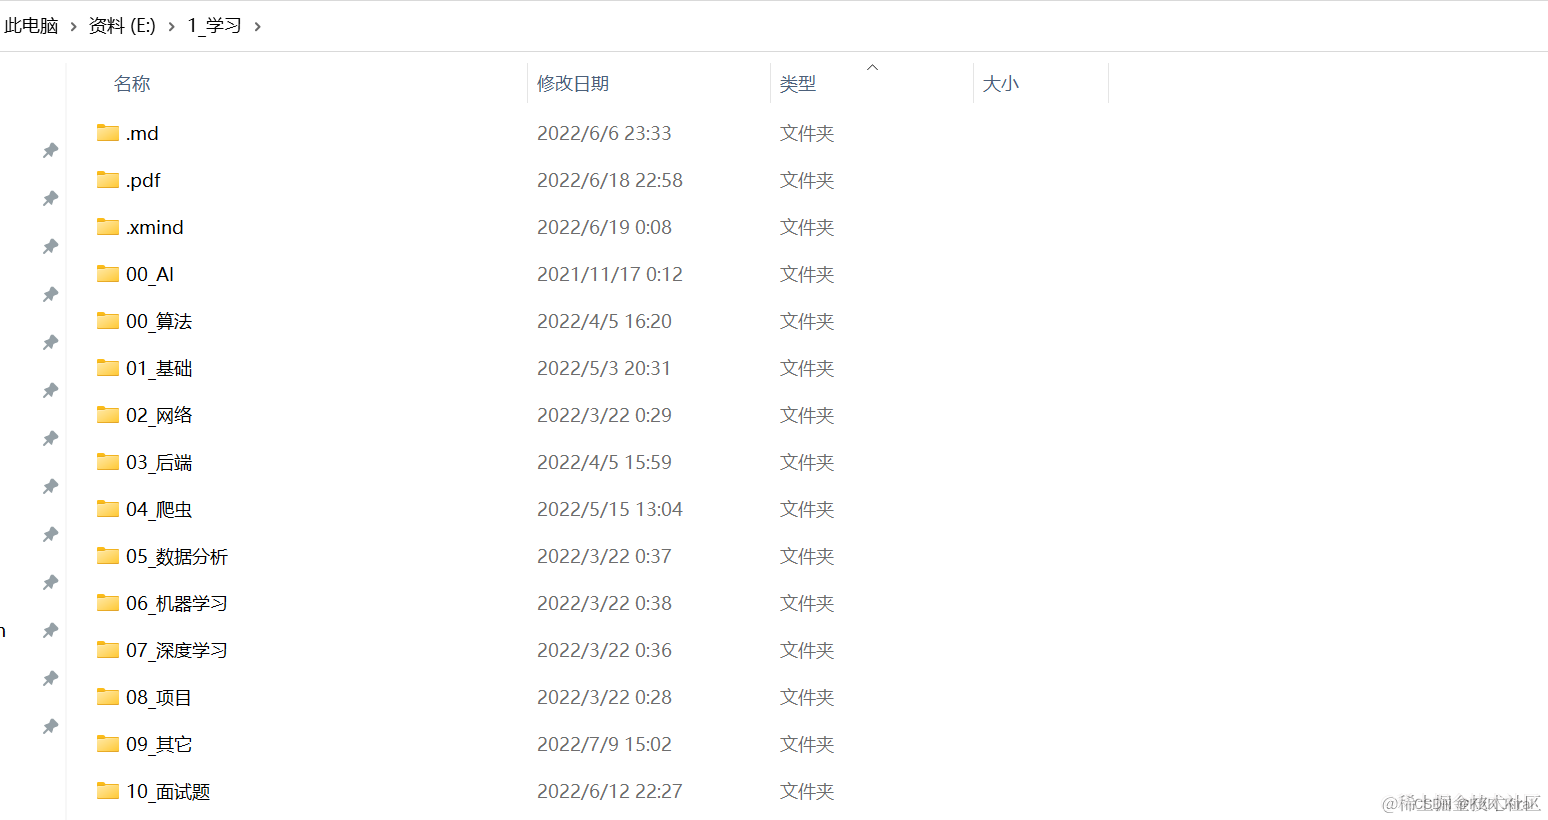Click the date 2022/3/22 0:36
1548x820 pixels.
604,651
